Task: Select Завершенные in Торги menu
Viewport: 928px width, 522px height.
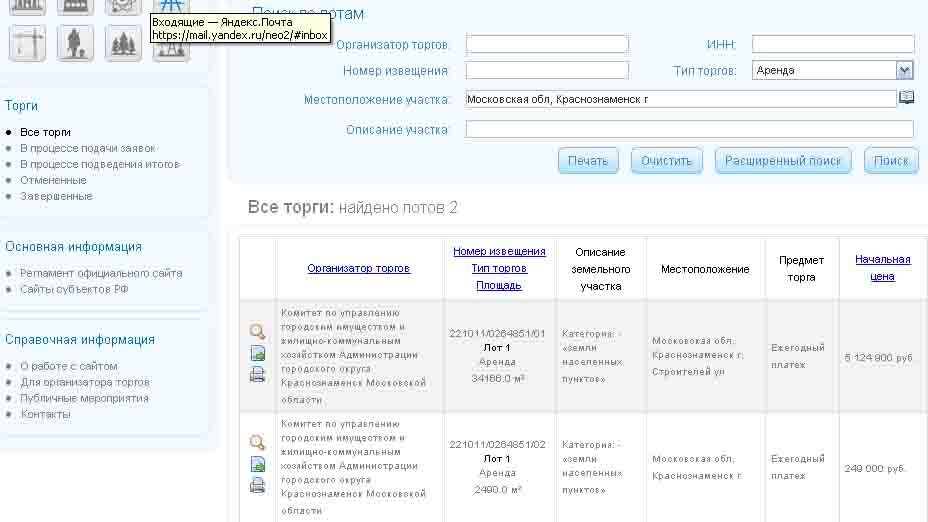Action: pos(56,196)
